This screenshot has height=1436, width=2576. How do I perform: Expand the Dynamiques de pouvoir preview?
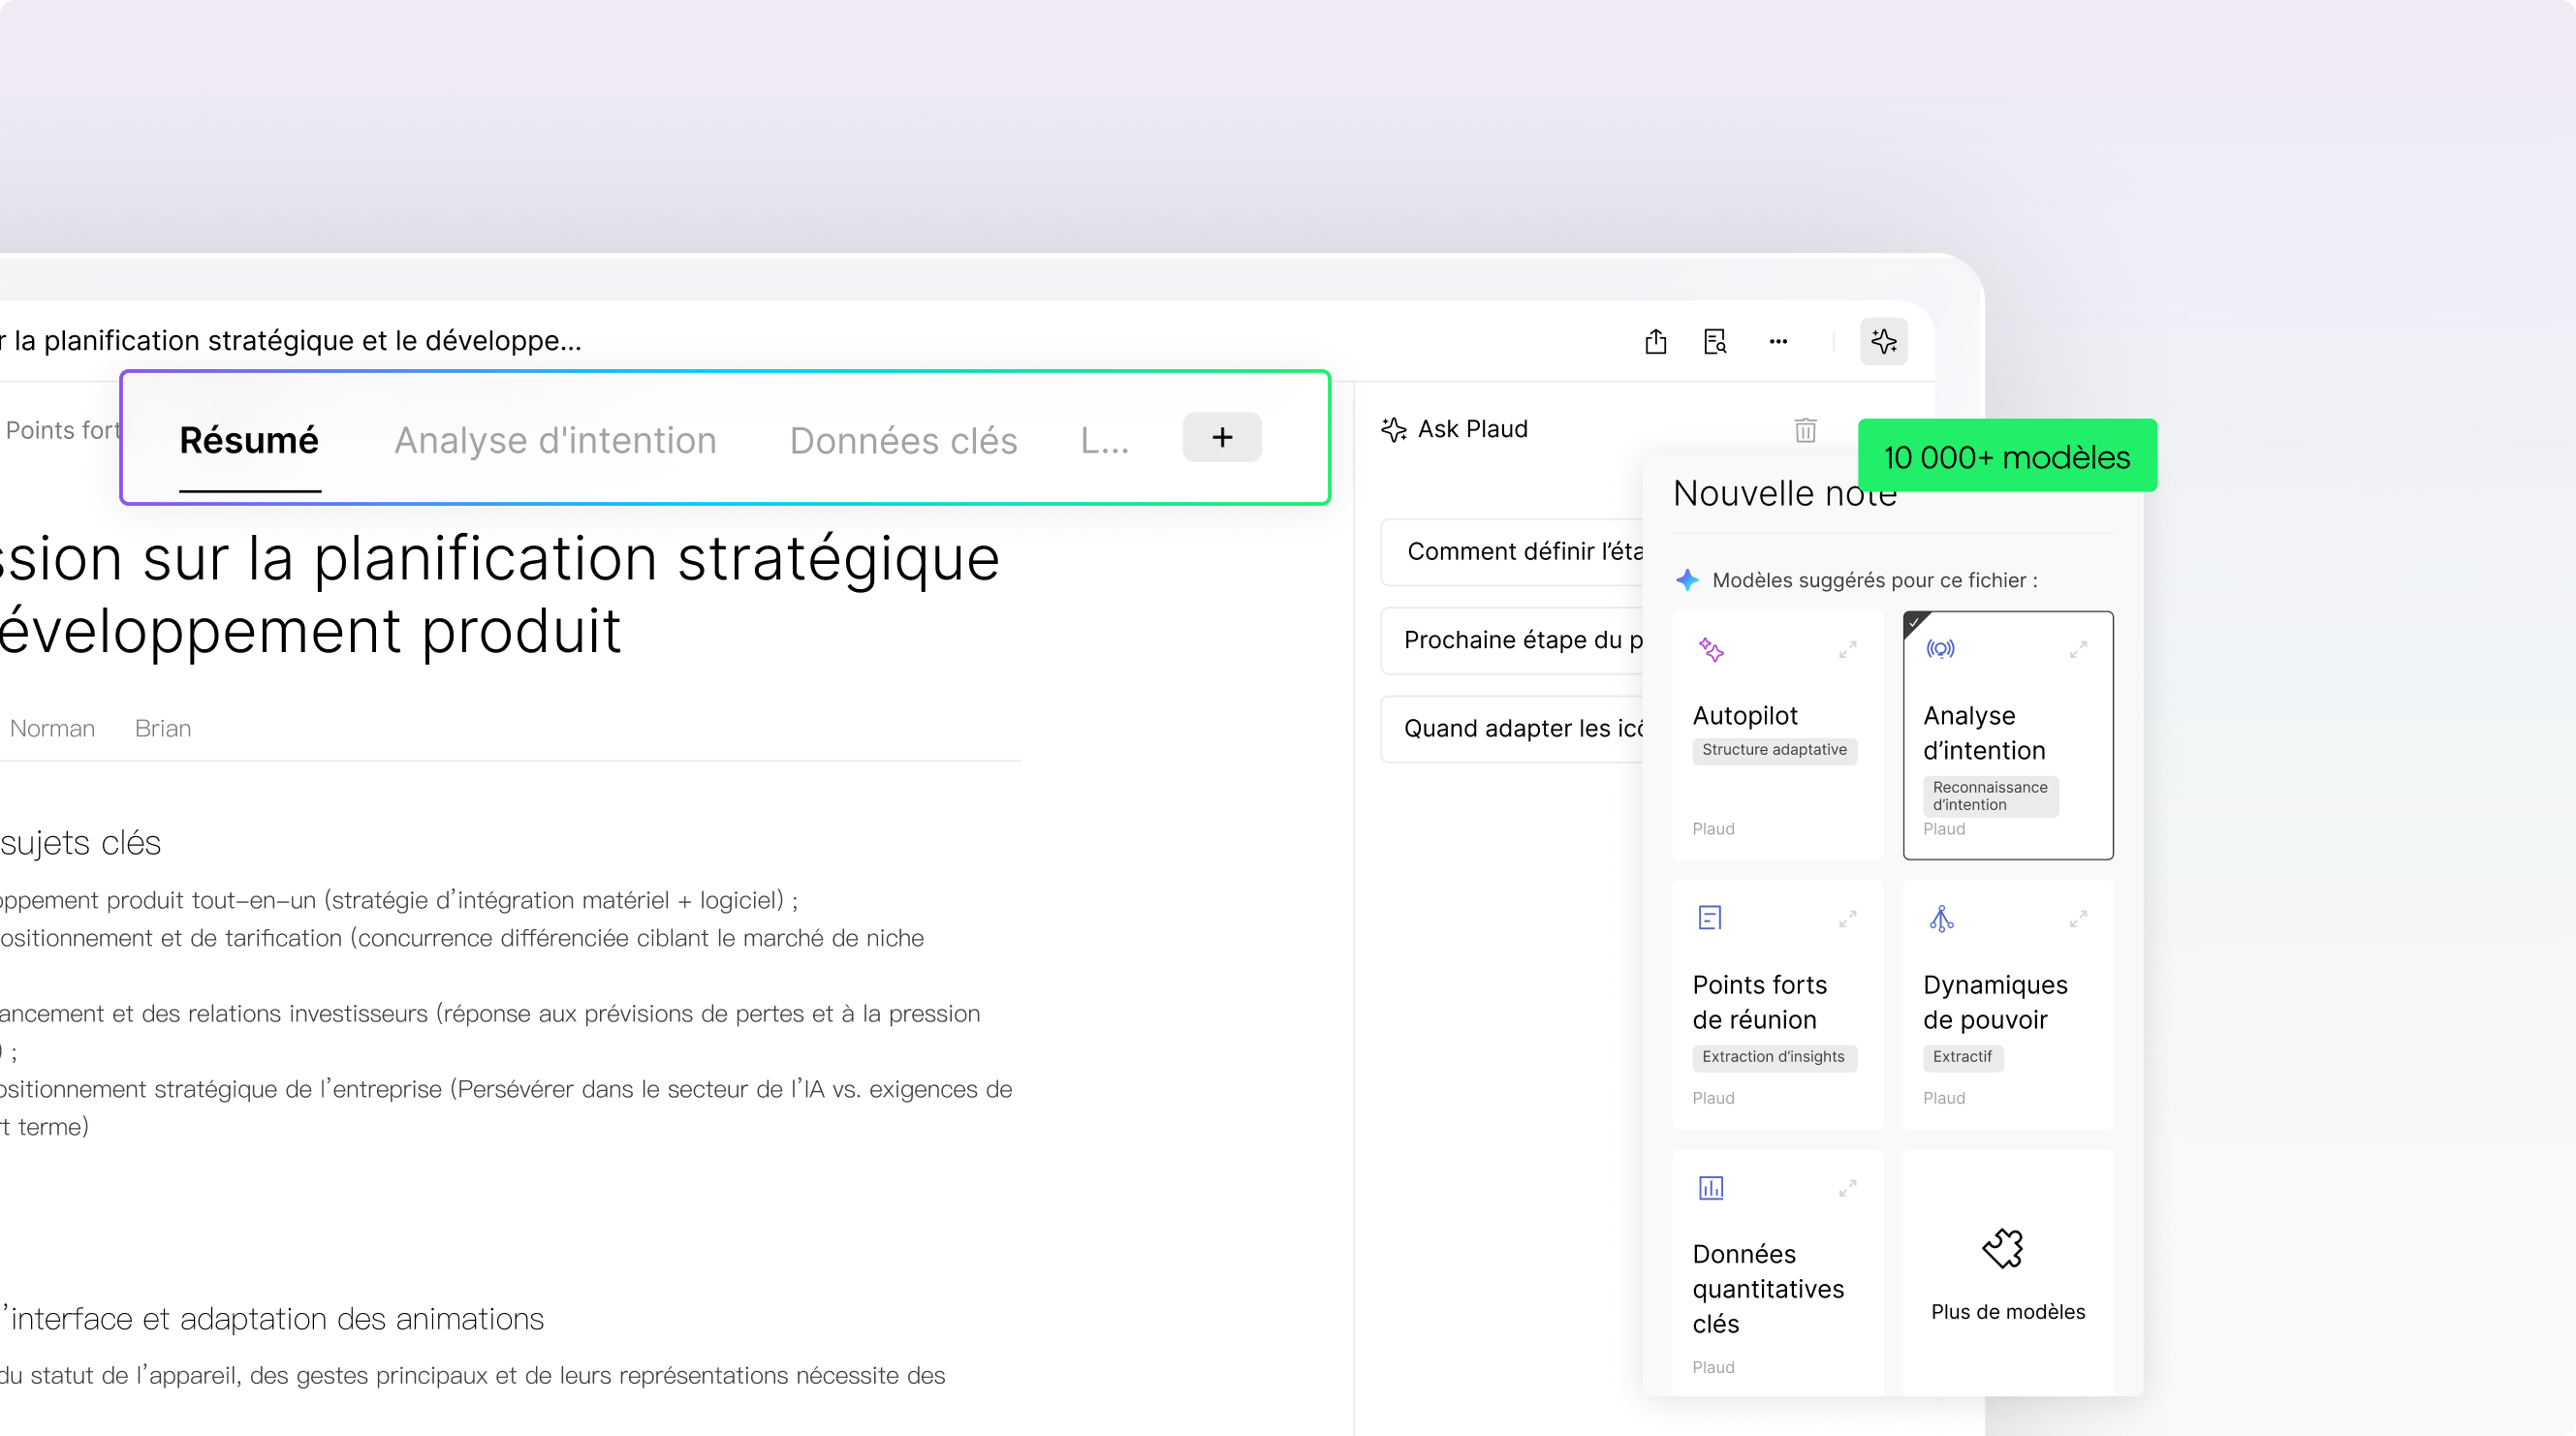pos(2078,919)
